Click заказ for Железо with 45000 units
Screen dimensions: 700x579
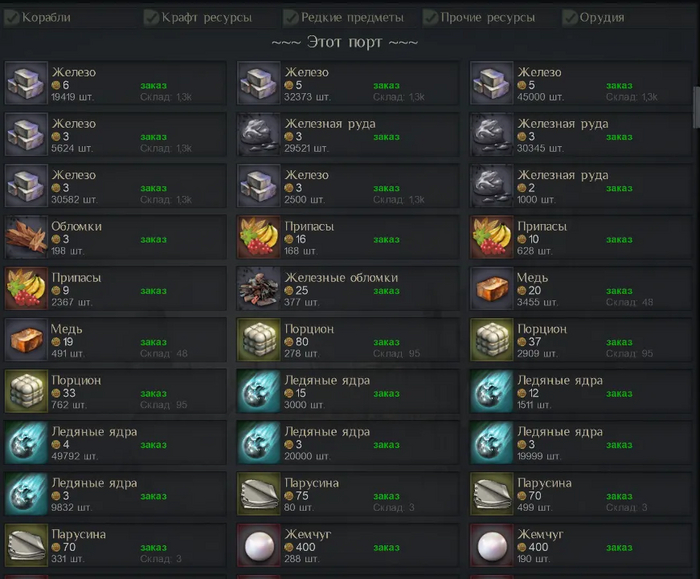coord(619,85)
